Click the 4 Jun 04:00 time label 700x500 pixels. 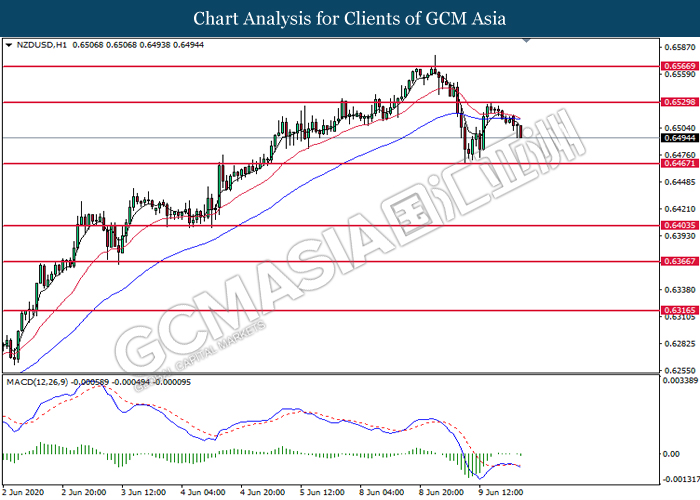tap(203, 492)
